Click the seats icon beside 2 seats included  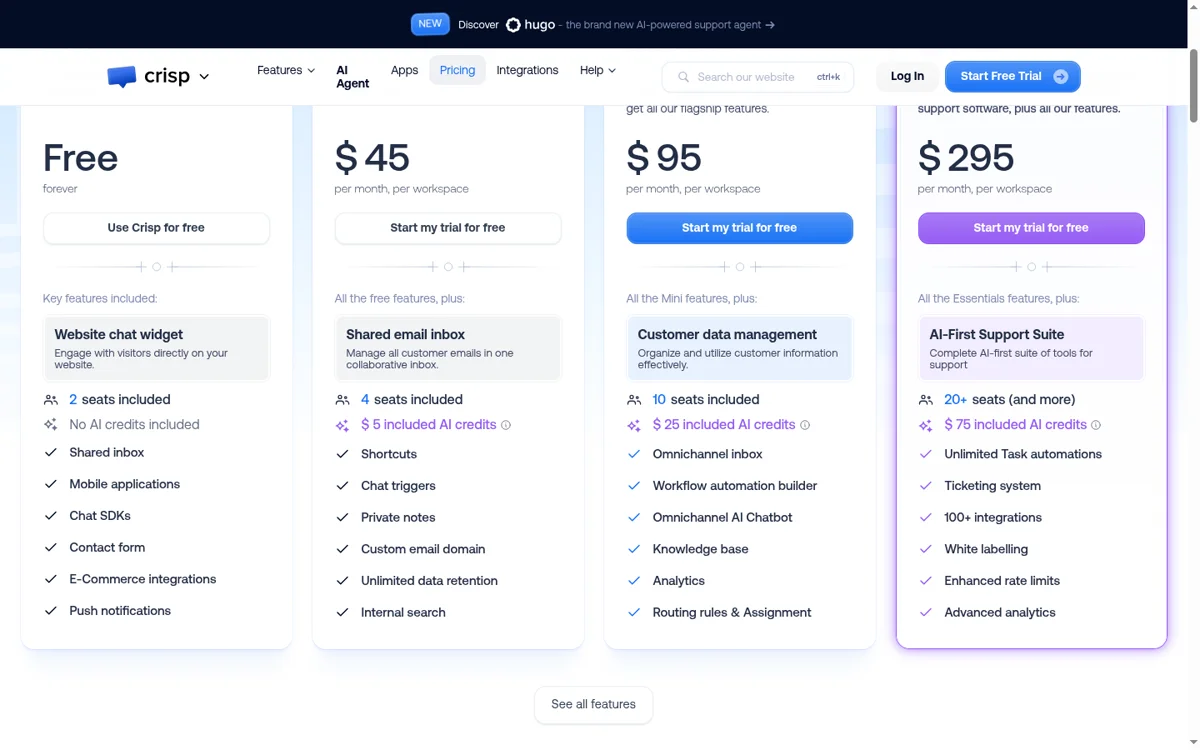click(x=51, y=400)
